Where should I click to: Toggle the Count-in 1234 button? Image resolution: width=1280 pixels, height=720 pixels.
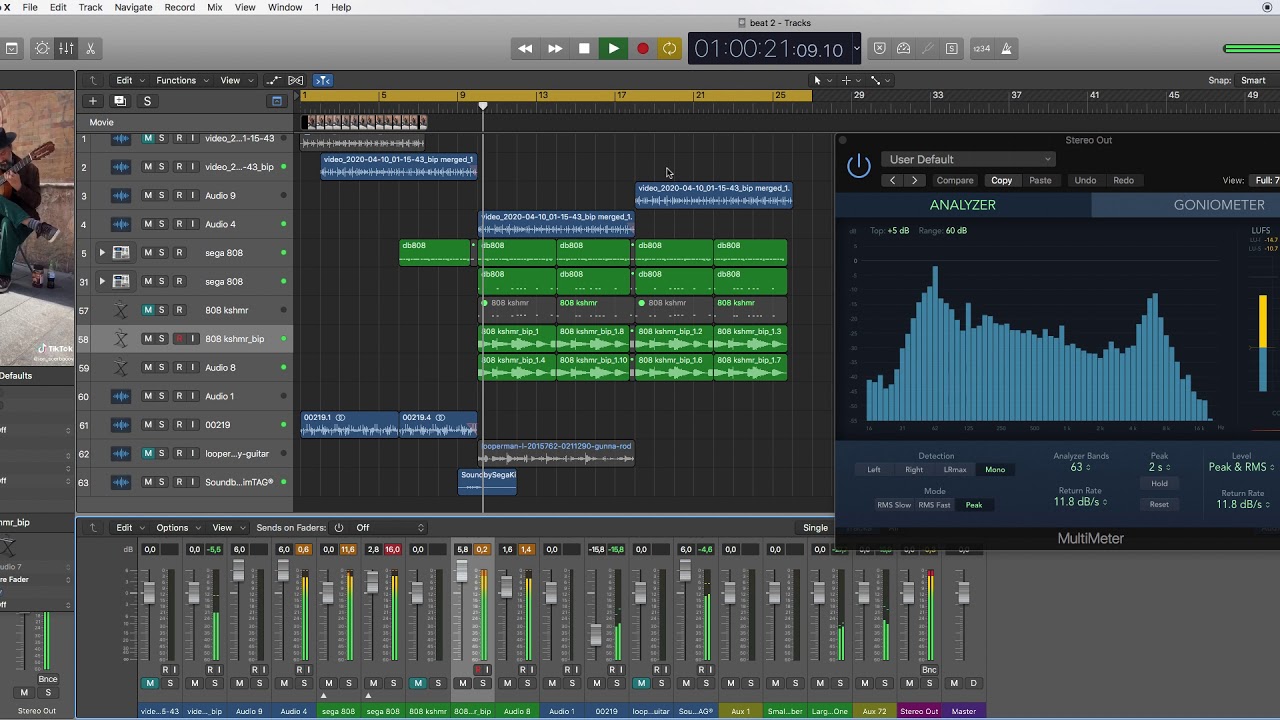click(x=981, y=48)
